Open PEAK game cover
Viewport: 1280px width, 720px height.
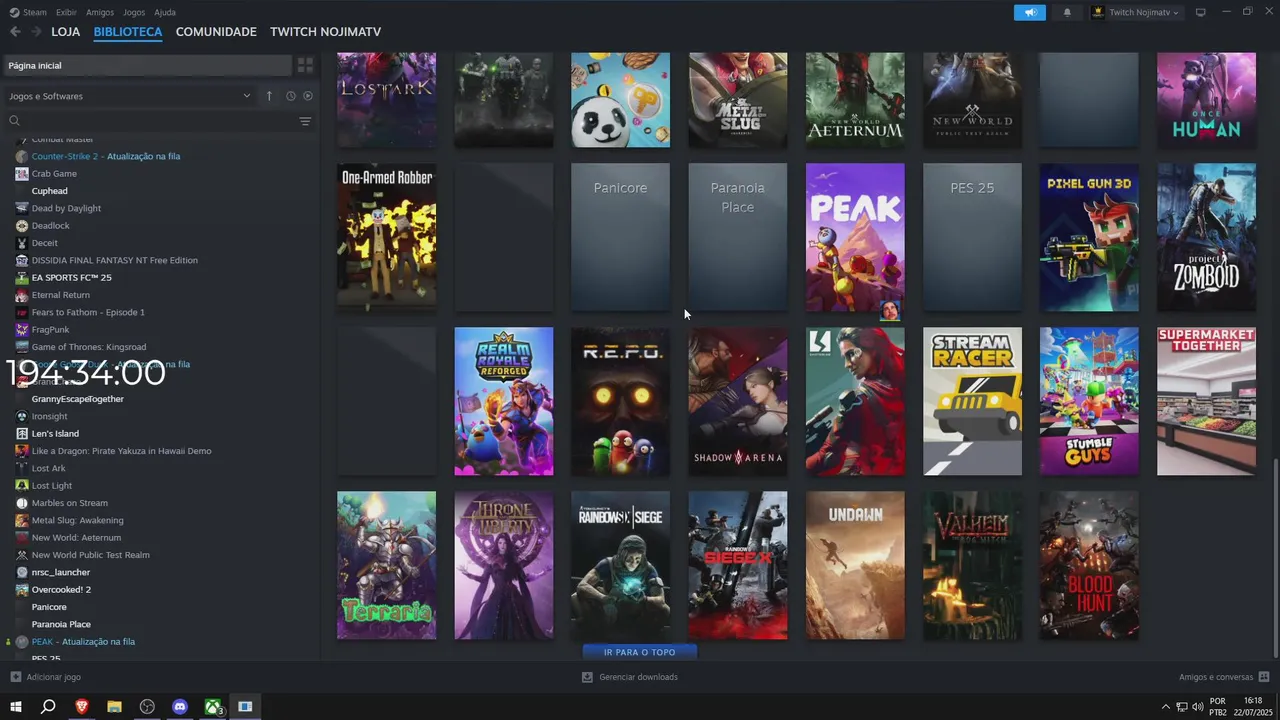(855, 237)
